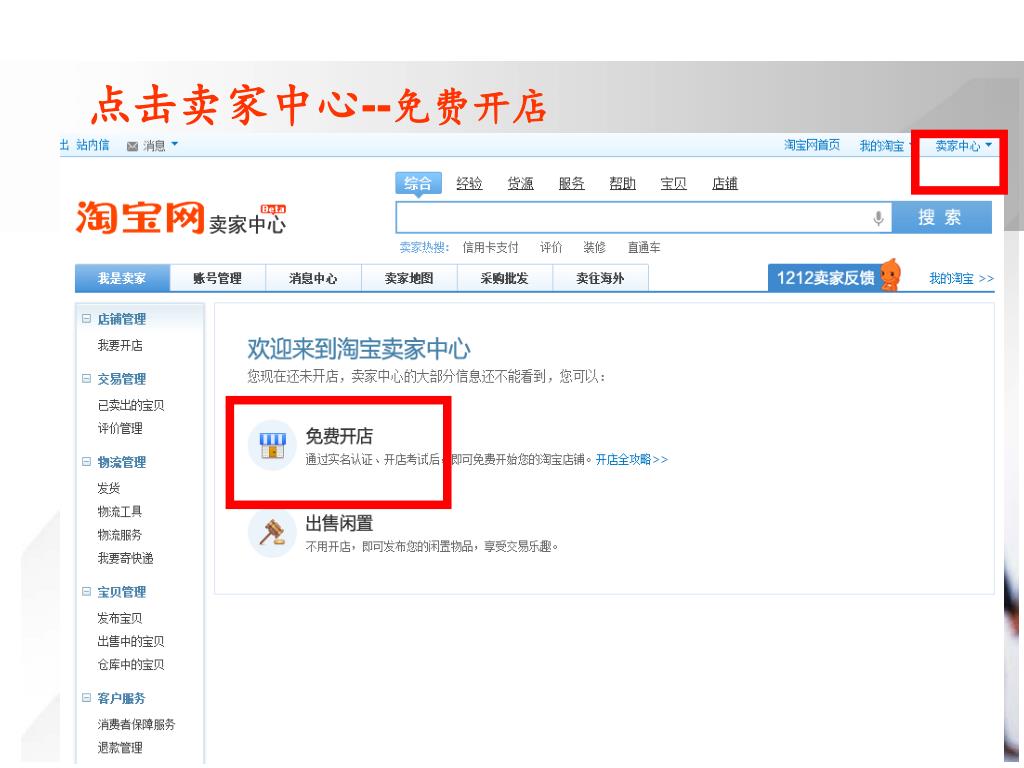
Task: Click the 店铺管理 section title
Action: click(x=121, y=319)
